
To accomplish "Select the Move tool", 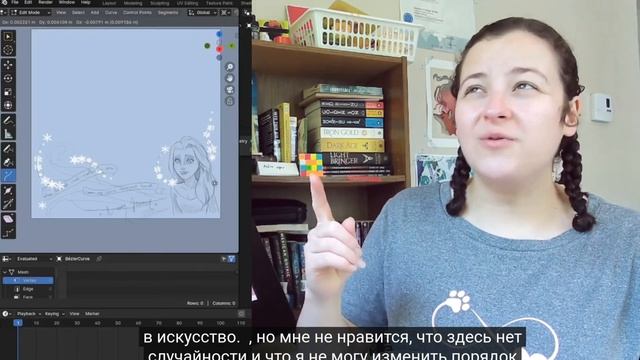I will [x=8, y=65].
